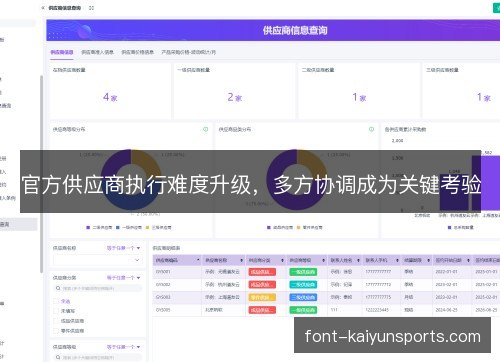Click the green 一级供应商 tag in row GYS001
The image size is (500, 362).
[x=303, y=272]
